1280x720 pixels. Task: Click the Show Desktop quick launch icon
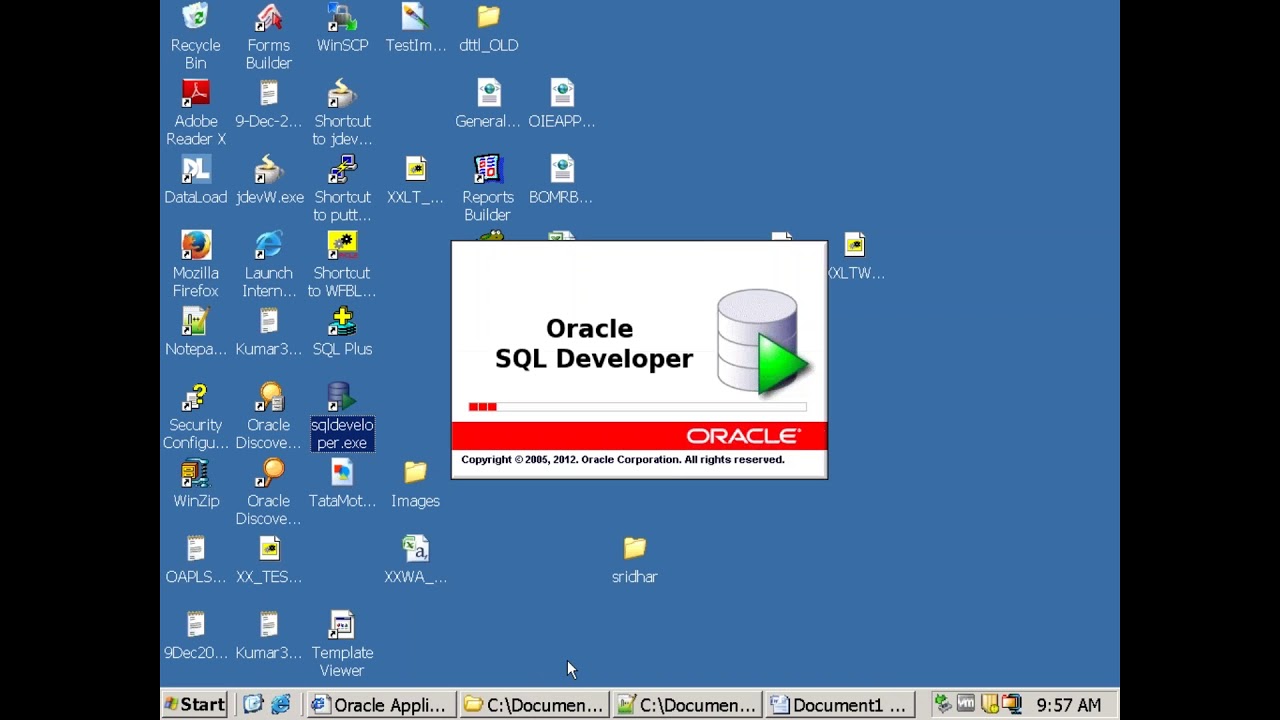click(253, 705)
